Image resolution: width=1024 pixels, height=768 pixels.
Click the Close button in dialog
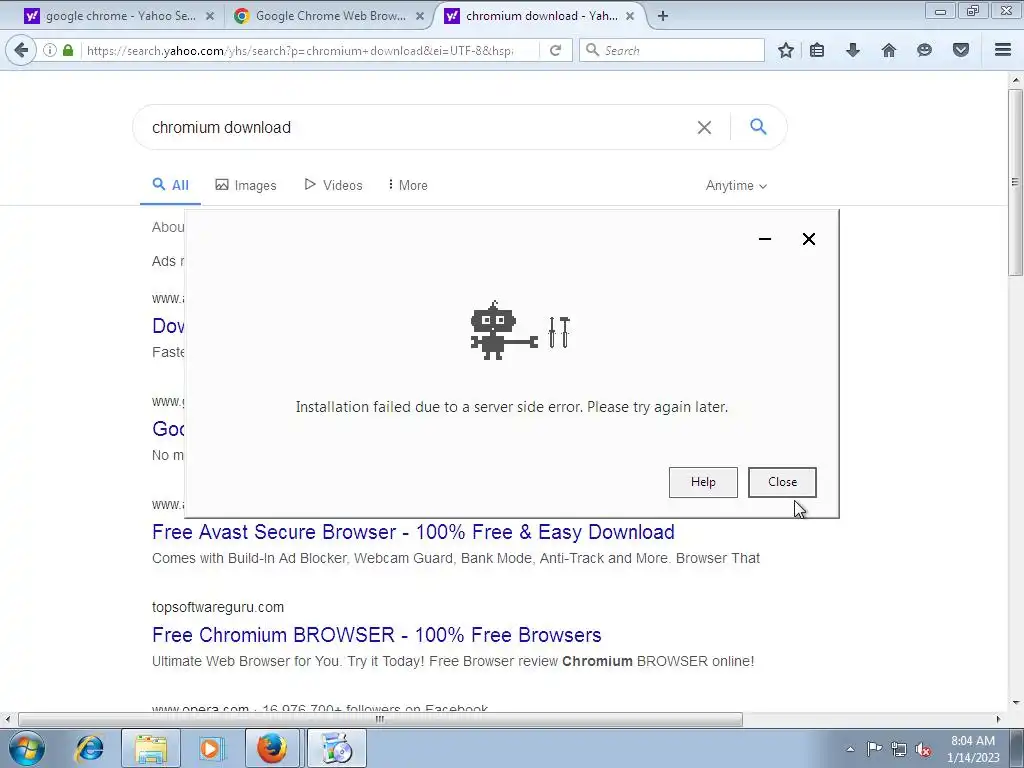click(782, 482)
